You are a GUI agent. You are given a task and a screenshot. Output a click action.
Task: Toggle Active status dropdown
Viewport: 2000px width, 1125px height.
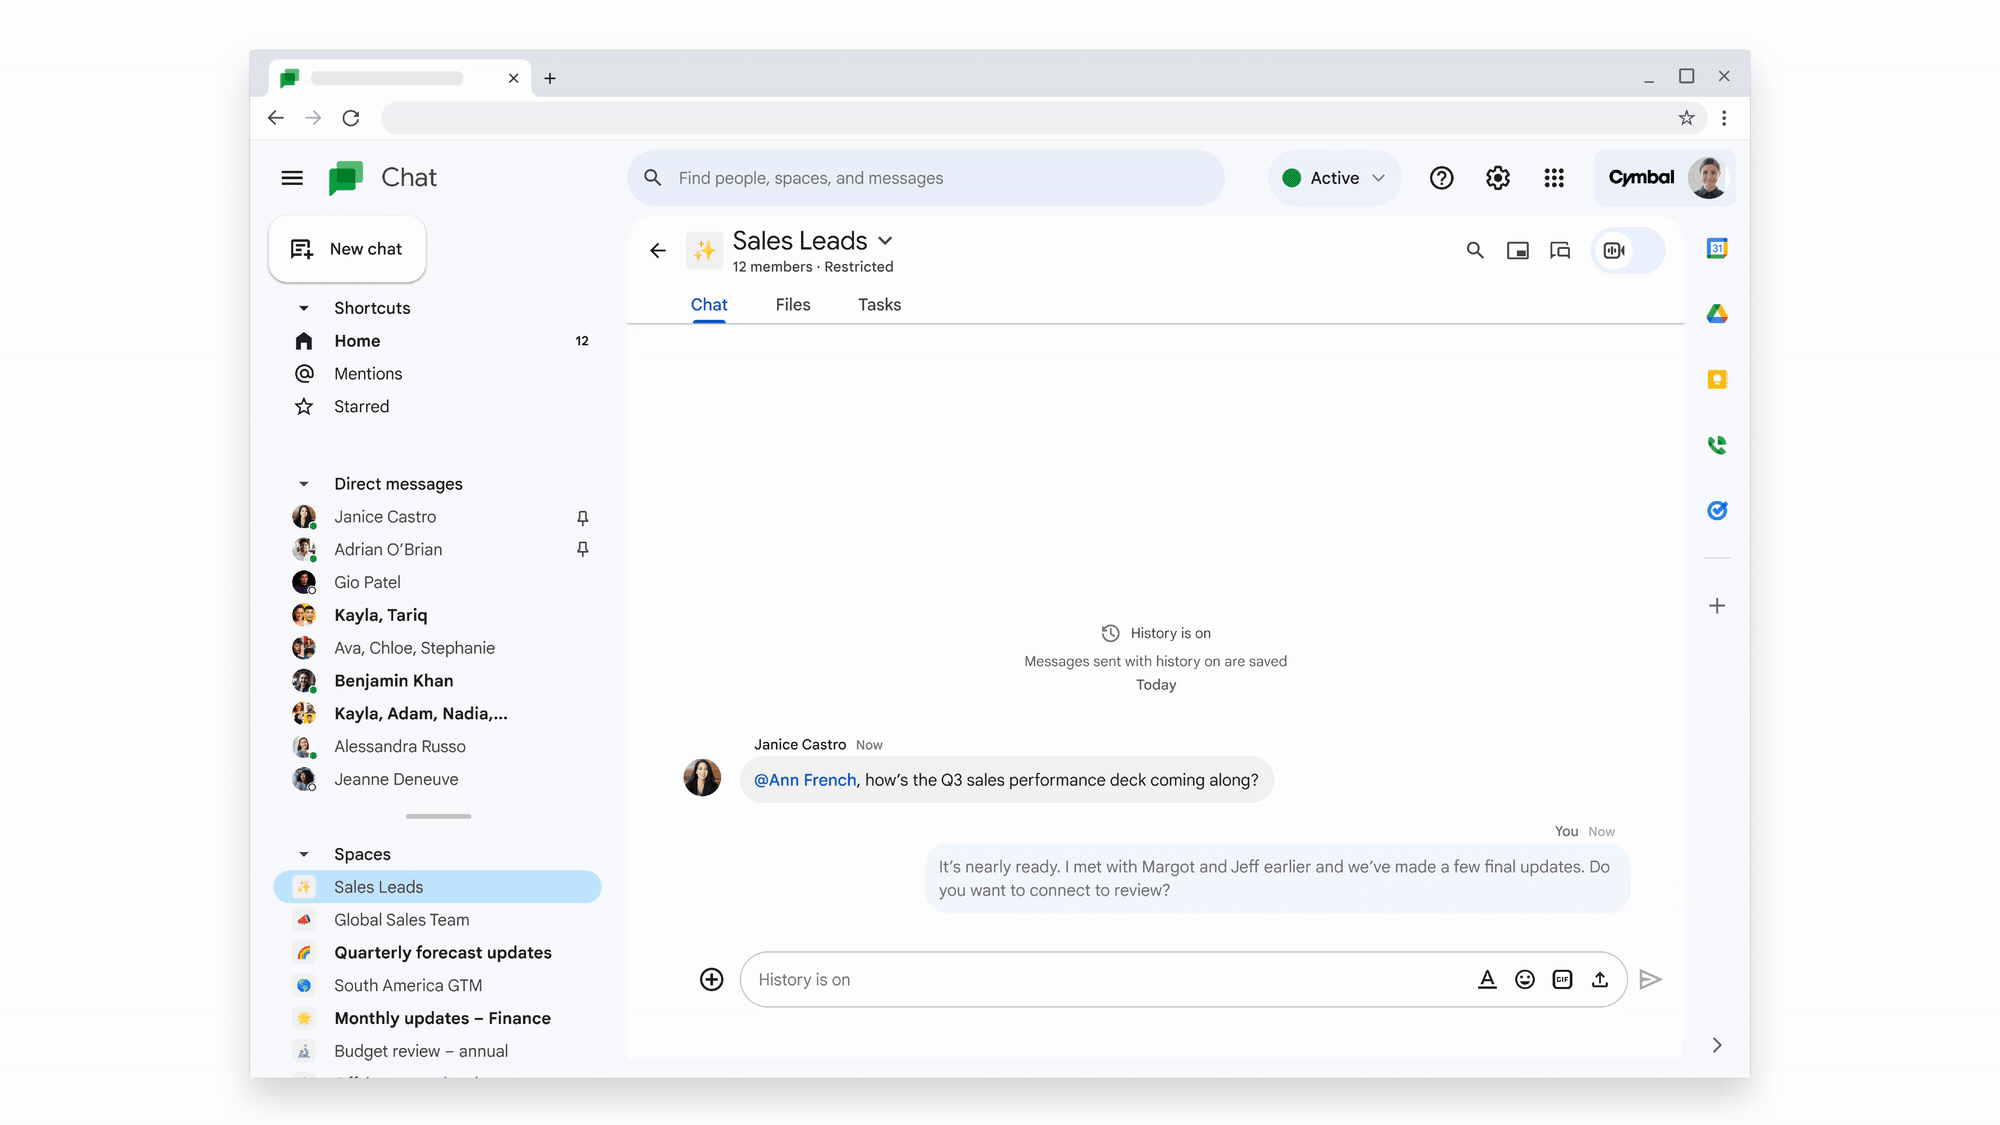1332,177
